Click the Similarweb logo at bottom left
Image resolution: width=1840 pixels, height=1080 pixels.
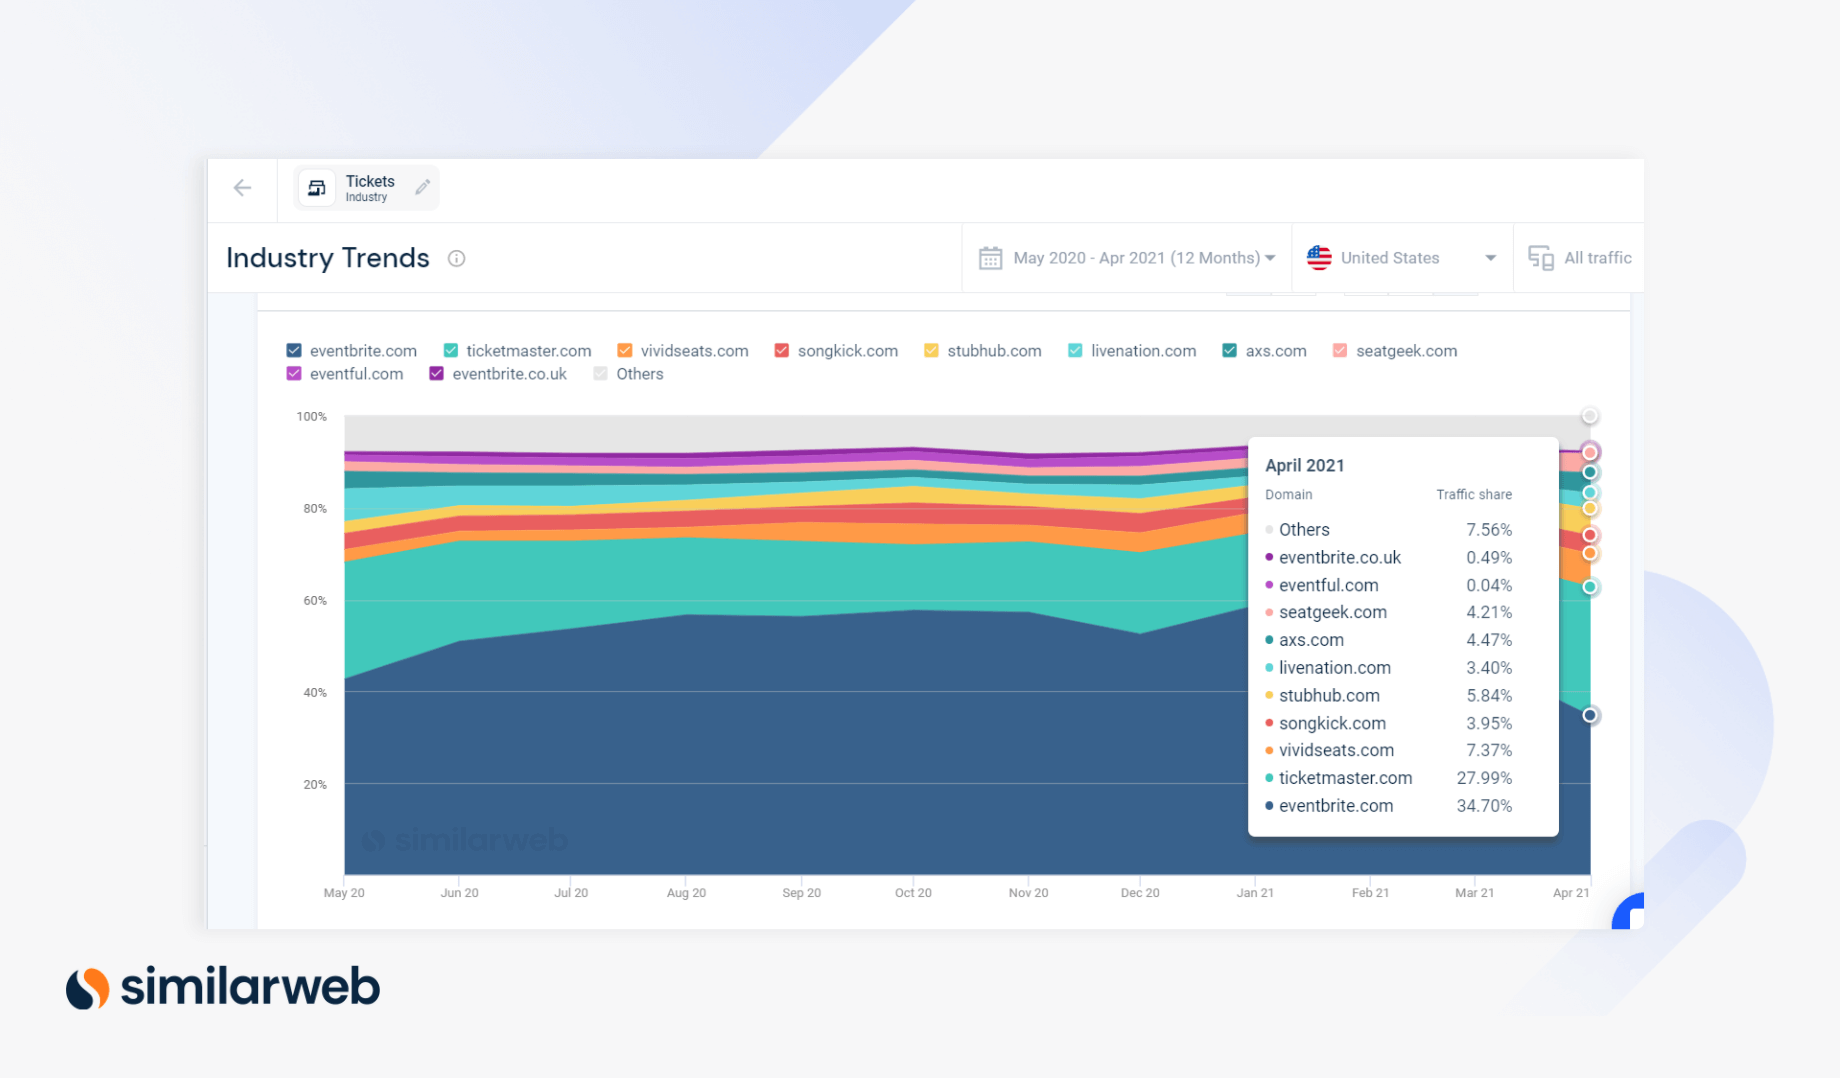point(223,987)
